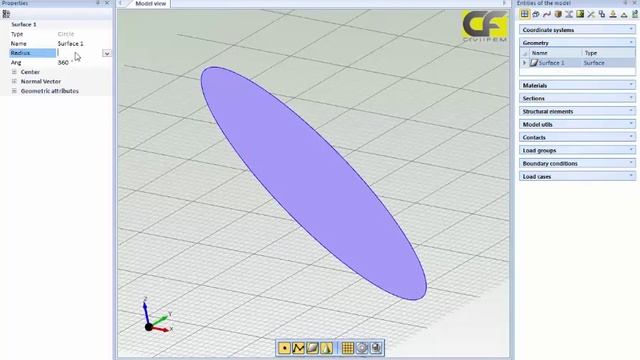This screenshot has height=360, width=640.
Task: Click Surface type cell in Geometry list
Action: pyautogui.click(x=594, y=63)
